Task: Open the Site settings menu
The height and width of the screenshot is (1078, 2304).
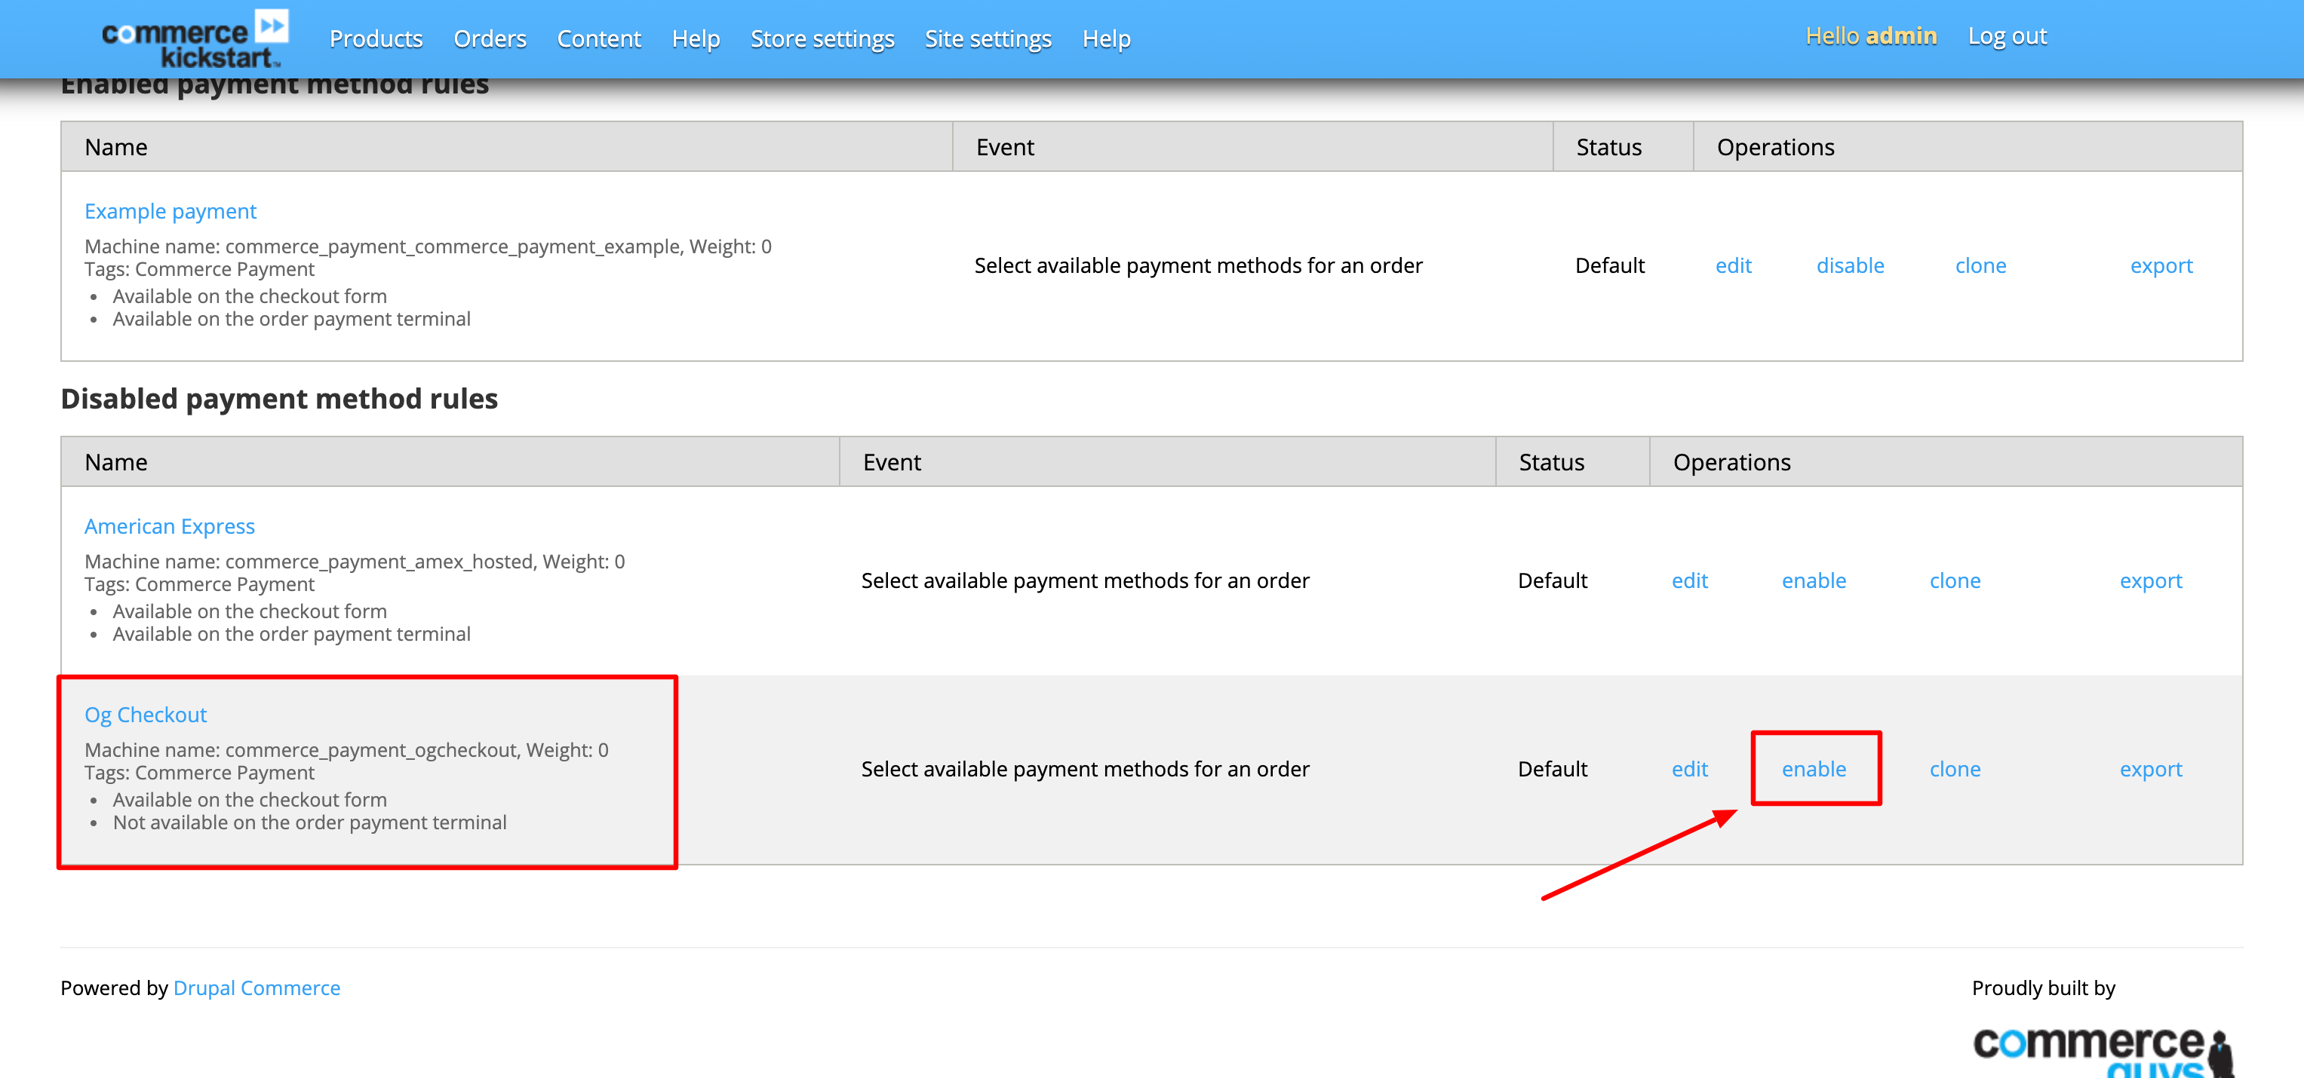Action: pos(987,39)
